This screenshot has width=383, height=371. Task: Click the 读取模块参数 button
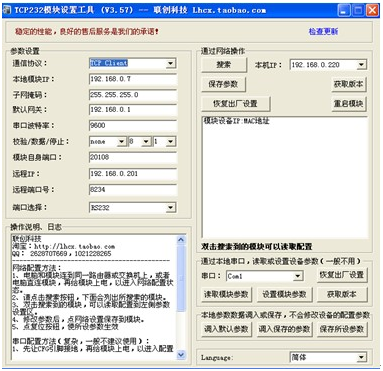click(226, 294)
